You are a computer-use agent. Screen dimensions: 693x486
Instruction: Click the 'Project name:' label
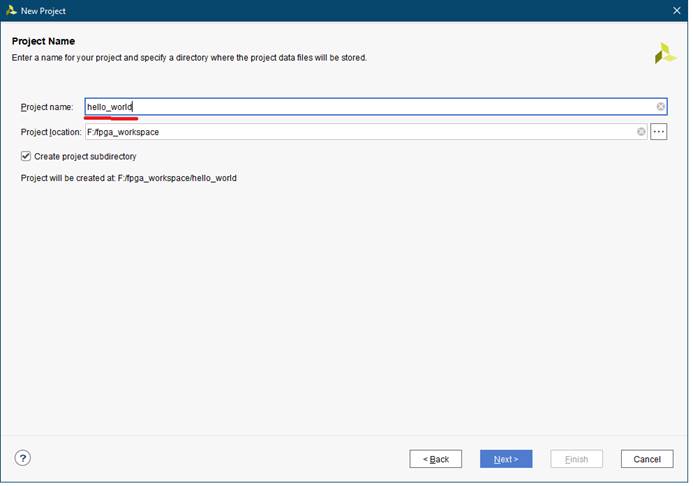point(47,107)
